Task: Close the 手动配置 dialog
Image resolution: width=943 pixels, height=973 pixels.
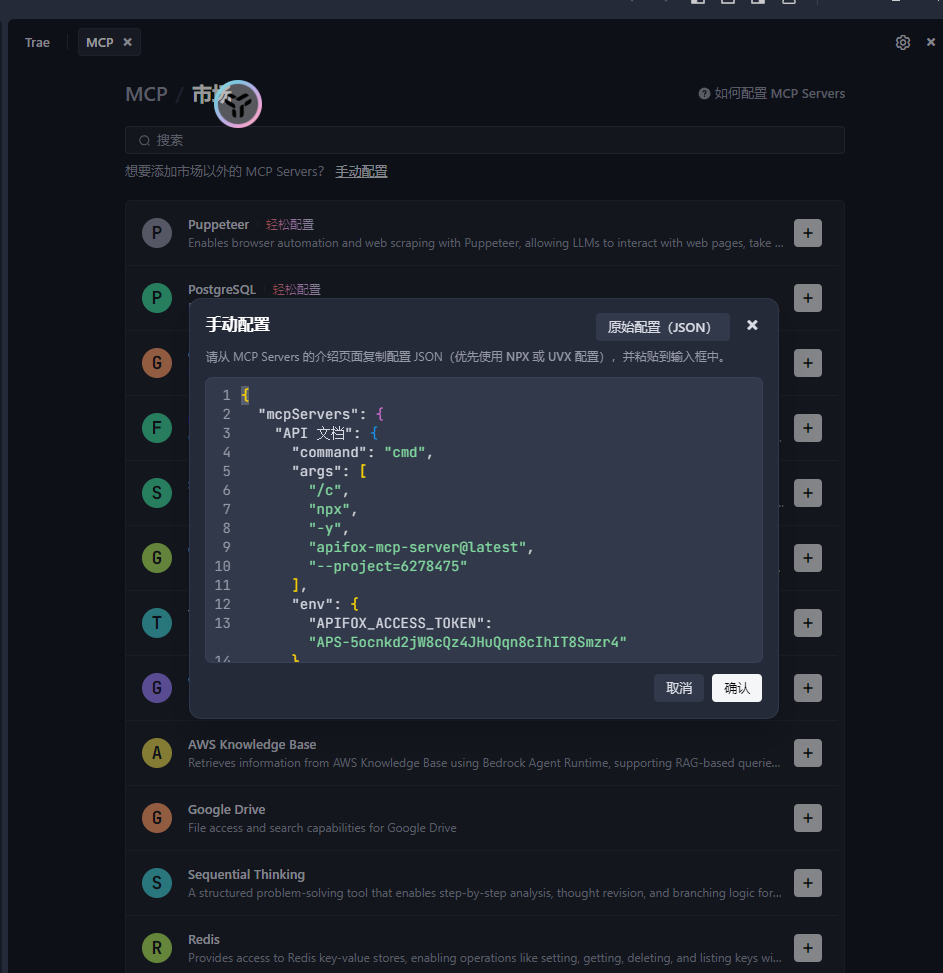Action: pos(752,325)
